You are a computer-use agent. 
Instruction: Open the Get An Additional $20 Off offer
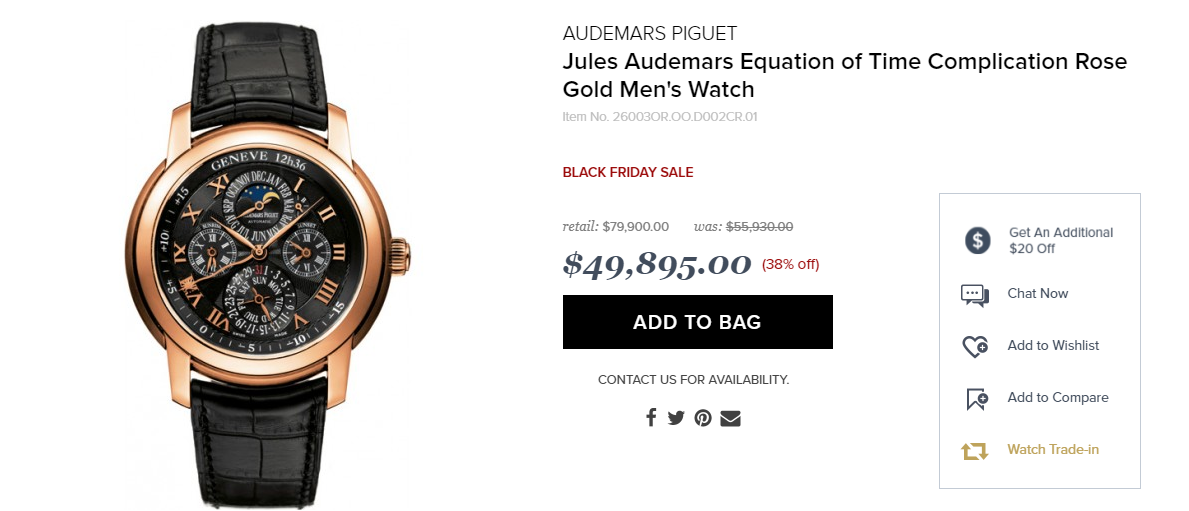1060,240
